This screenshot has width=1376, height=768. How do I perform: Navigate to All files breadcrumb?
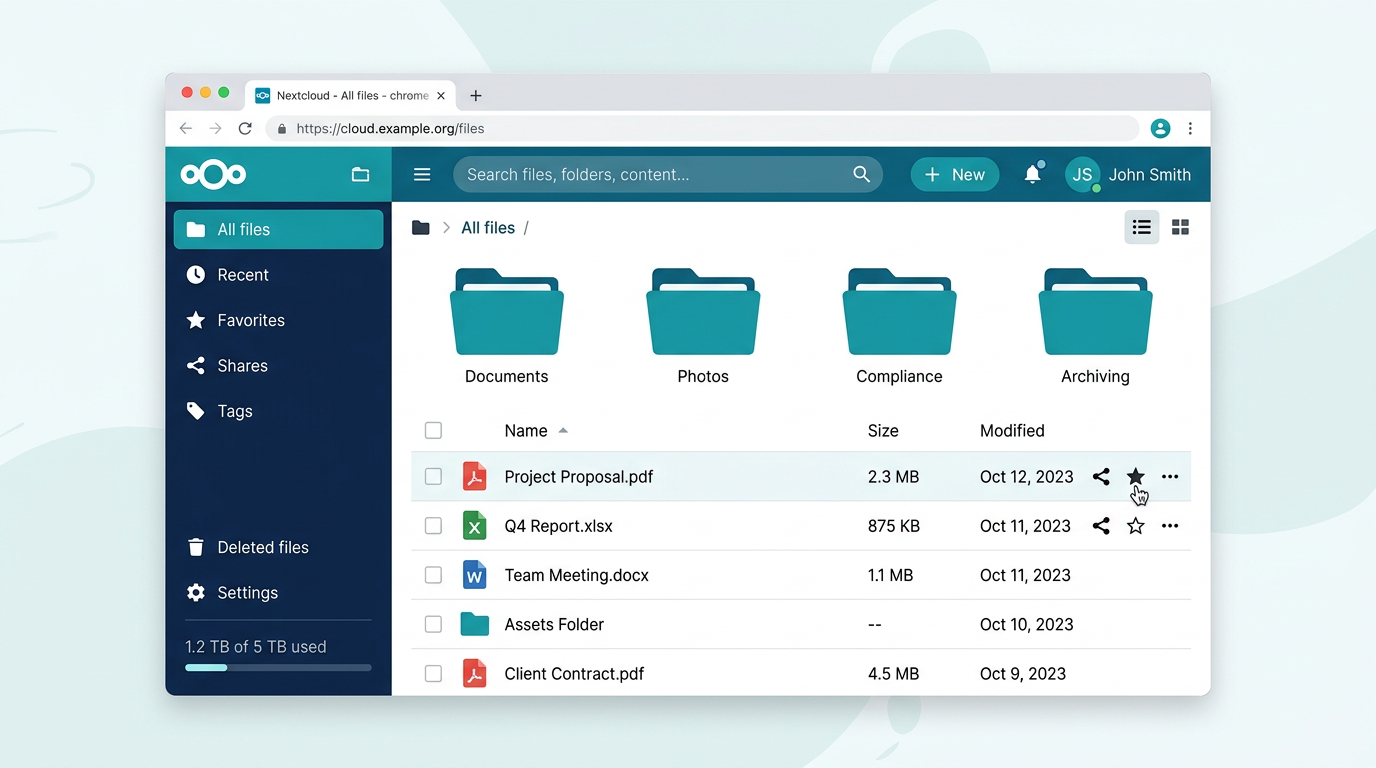488,227
